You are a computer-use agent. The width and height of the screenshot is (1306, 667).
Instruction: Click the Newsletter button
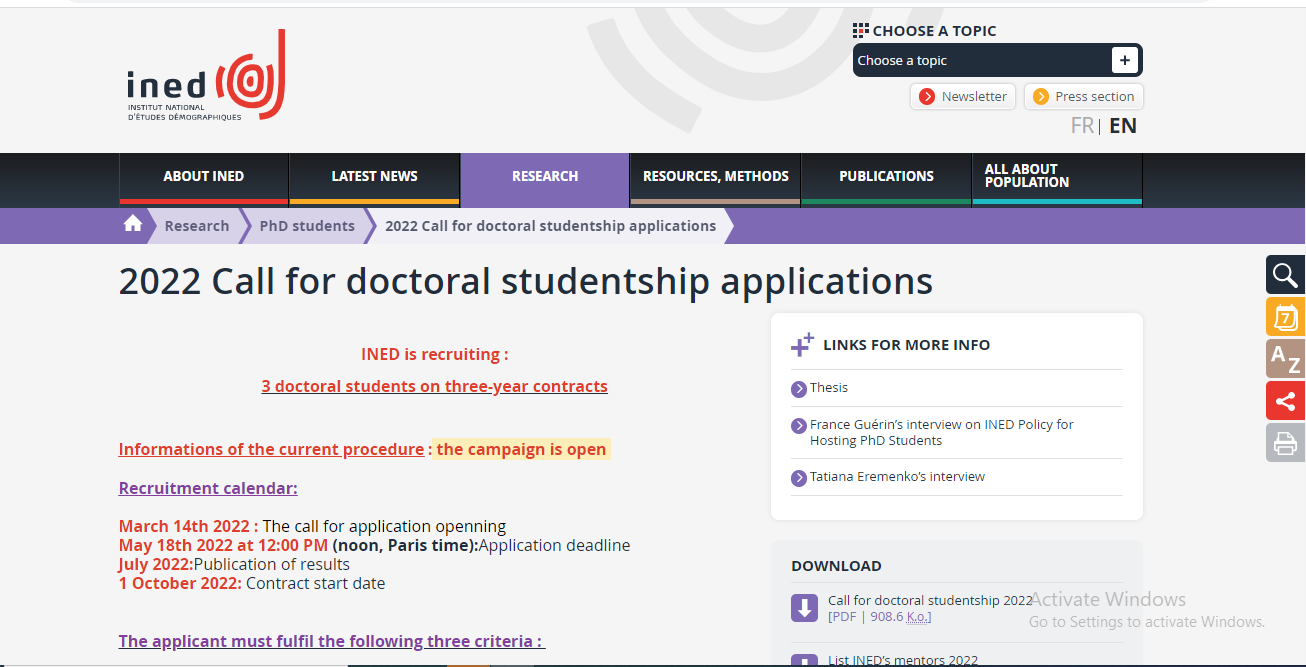(x=963, y=97)
